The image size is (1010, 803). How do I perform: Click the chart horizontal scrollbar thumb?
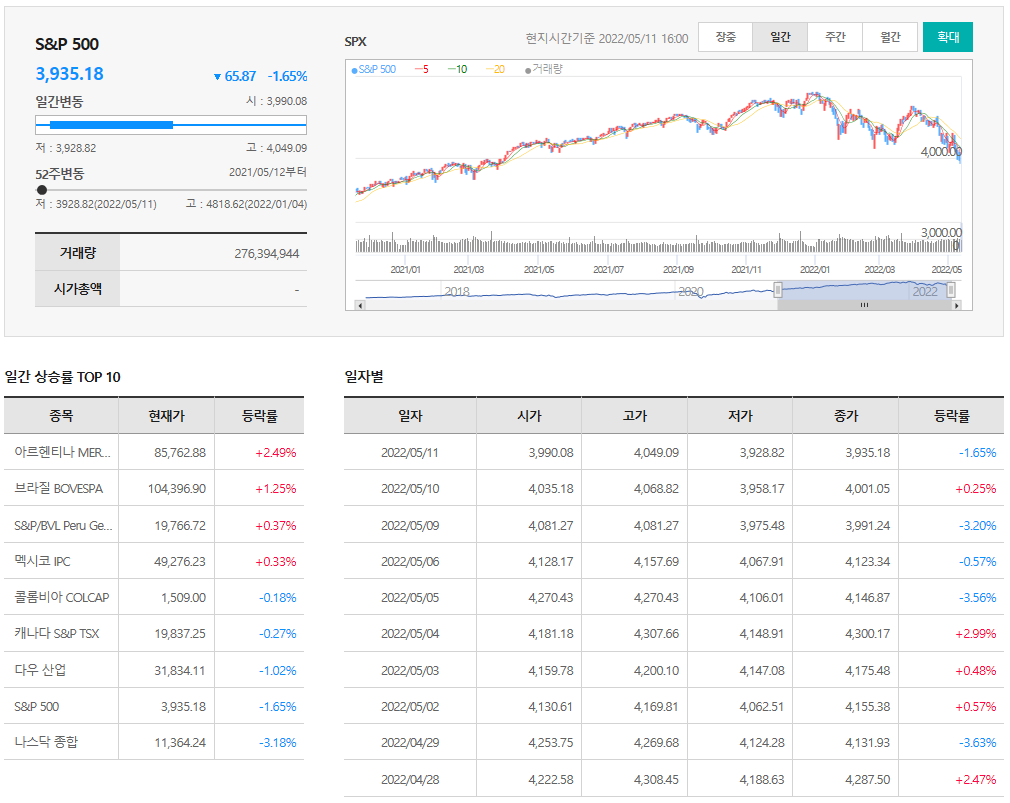tap(864, 305)
